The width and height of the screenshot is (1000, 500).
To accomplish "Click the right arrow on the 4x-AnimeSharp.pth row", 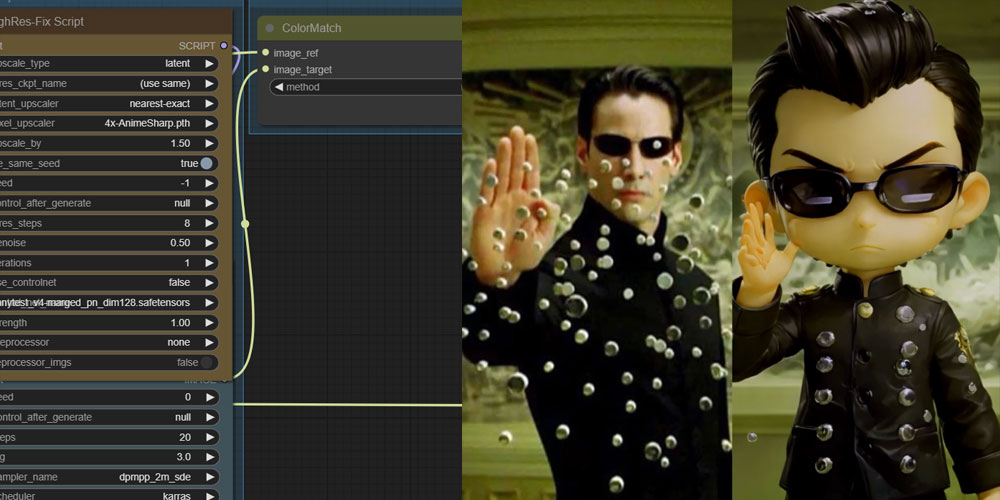I will [x=209, y=124].
